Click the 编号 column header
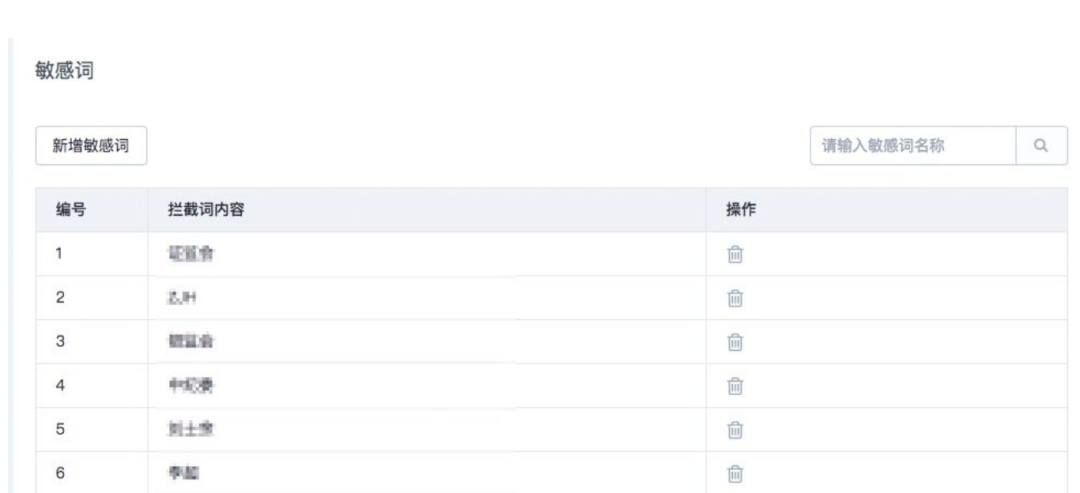This screenshot has height=493, width=1080. 71,210
